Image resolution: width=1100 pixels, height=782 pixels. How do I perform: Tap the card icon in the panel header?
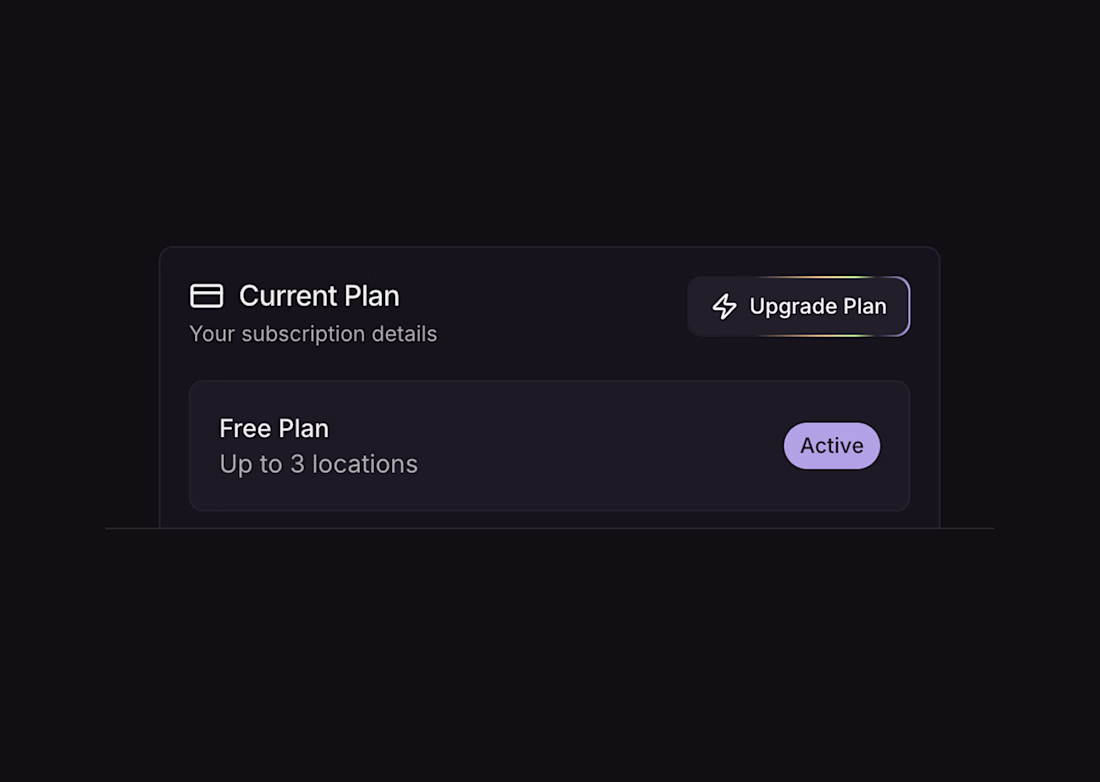click(207, 296)
